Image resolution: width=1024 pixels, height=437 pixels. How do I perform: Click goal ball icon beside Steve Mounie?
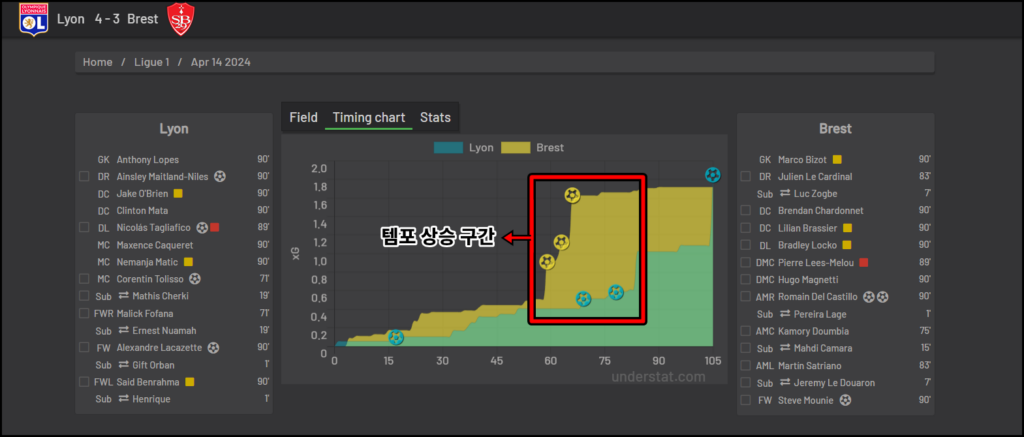[846, 400]
